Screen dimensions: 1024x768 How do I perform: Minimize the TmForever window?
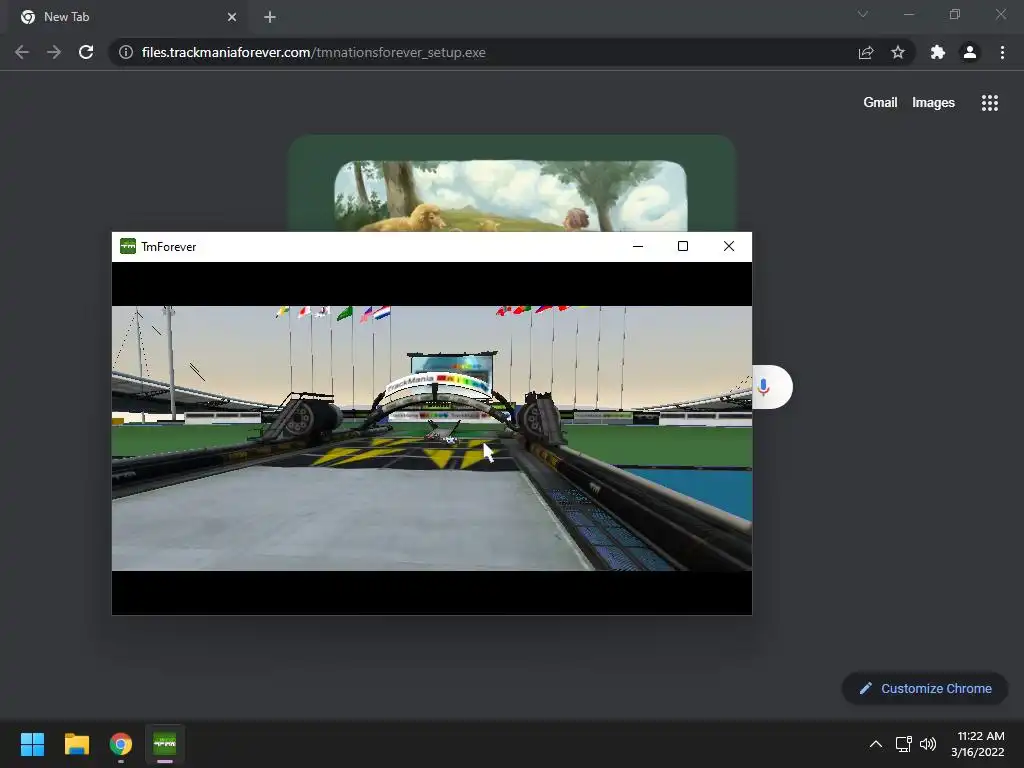point(638,246)
